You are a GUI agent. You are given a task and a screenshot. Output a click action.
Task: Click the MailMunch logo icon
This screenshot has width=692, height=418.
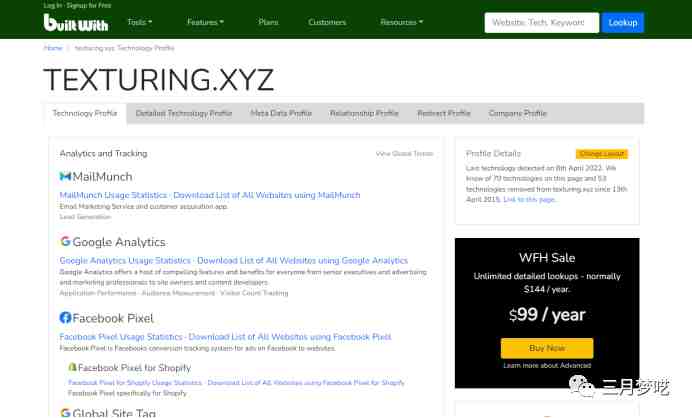pyautogui.click(x=65, y=177)
